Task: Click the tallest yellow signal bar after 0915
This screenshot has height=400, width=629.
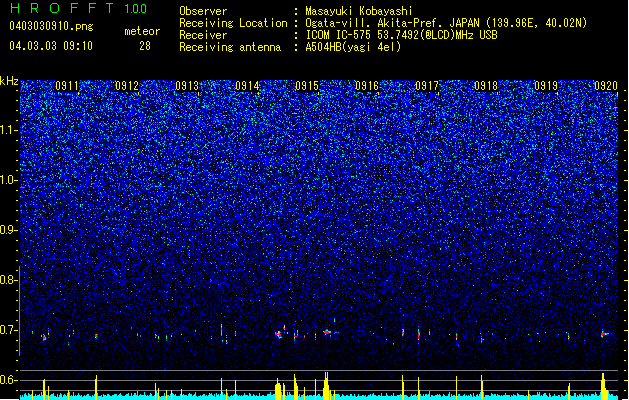Action: click(x=326, y=386)
